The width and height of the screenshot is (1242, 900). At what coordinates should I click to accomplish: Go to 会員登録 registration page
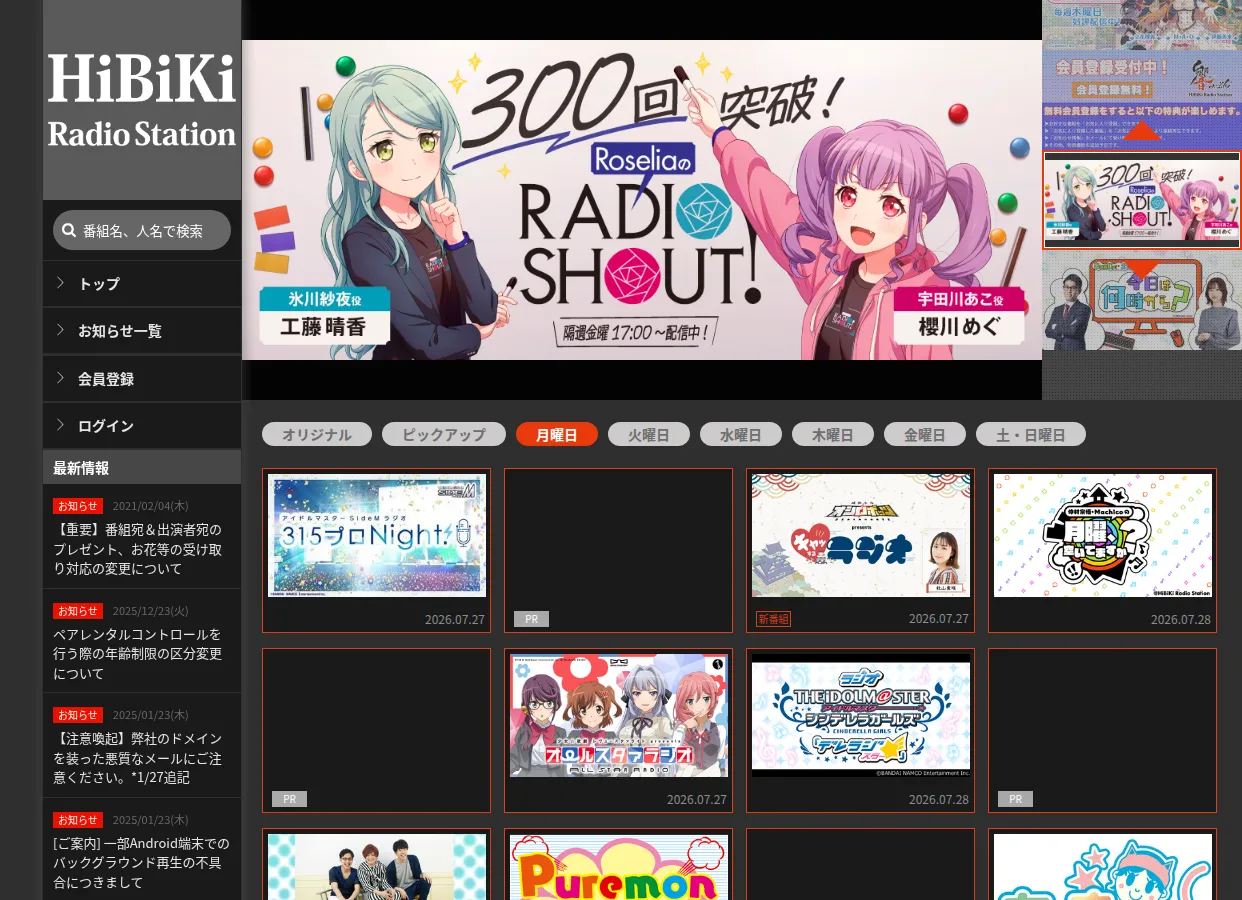[142, 379]
